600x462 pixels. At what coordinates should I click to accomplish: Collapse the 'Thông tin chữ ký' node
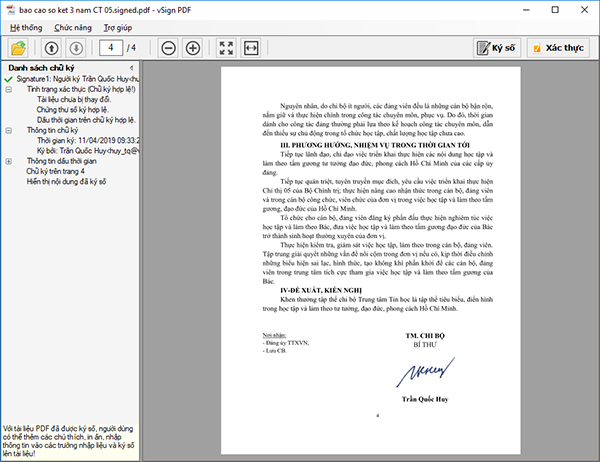pos(9,130)
